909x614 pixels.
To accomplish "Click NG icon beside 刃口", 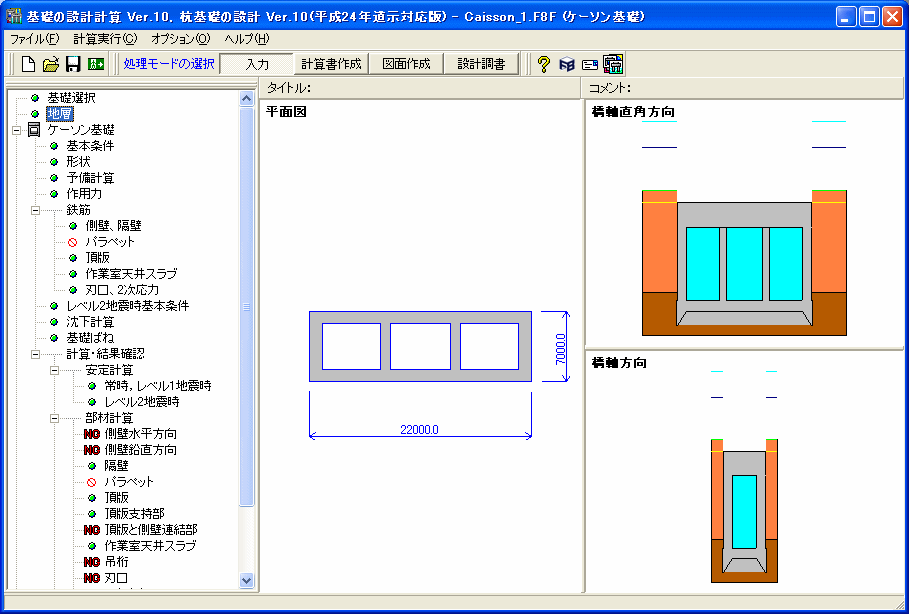I will (92, 578).
